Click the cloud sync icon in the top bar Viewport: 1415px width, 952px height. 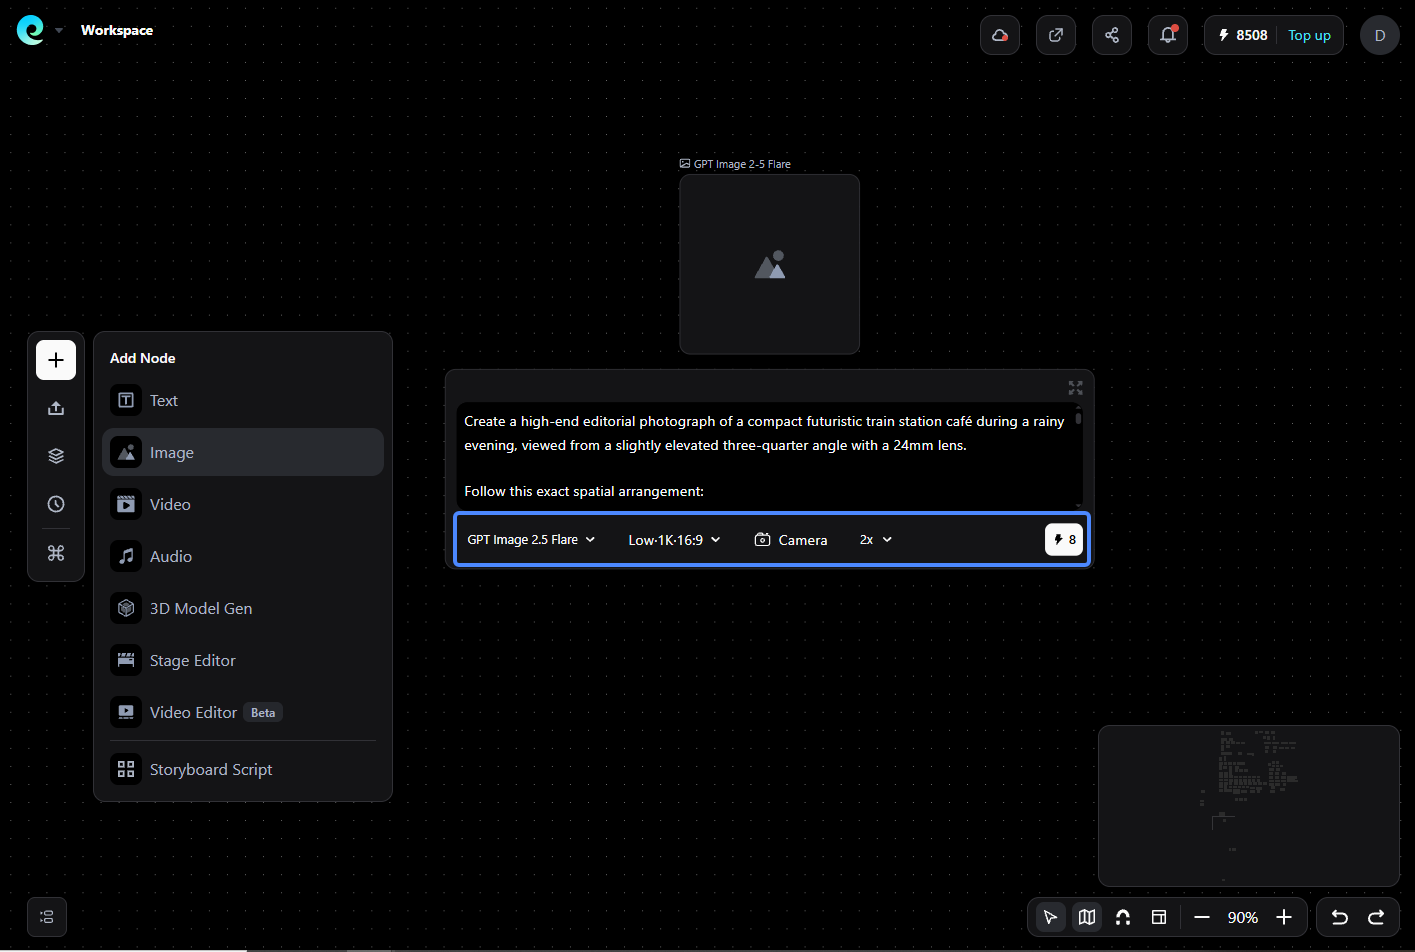(x=1000, y=35)
